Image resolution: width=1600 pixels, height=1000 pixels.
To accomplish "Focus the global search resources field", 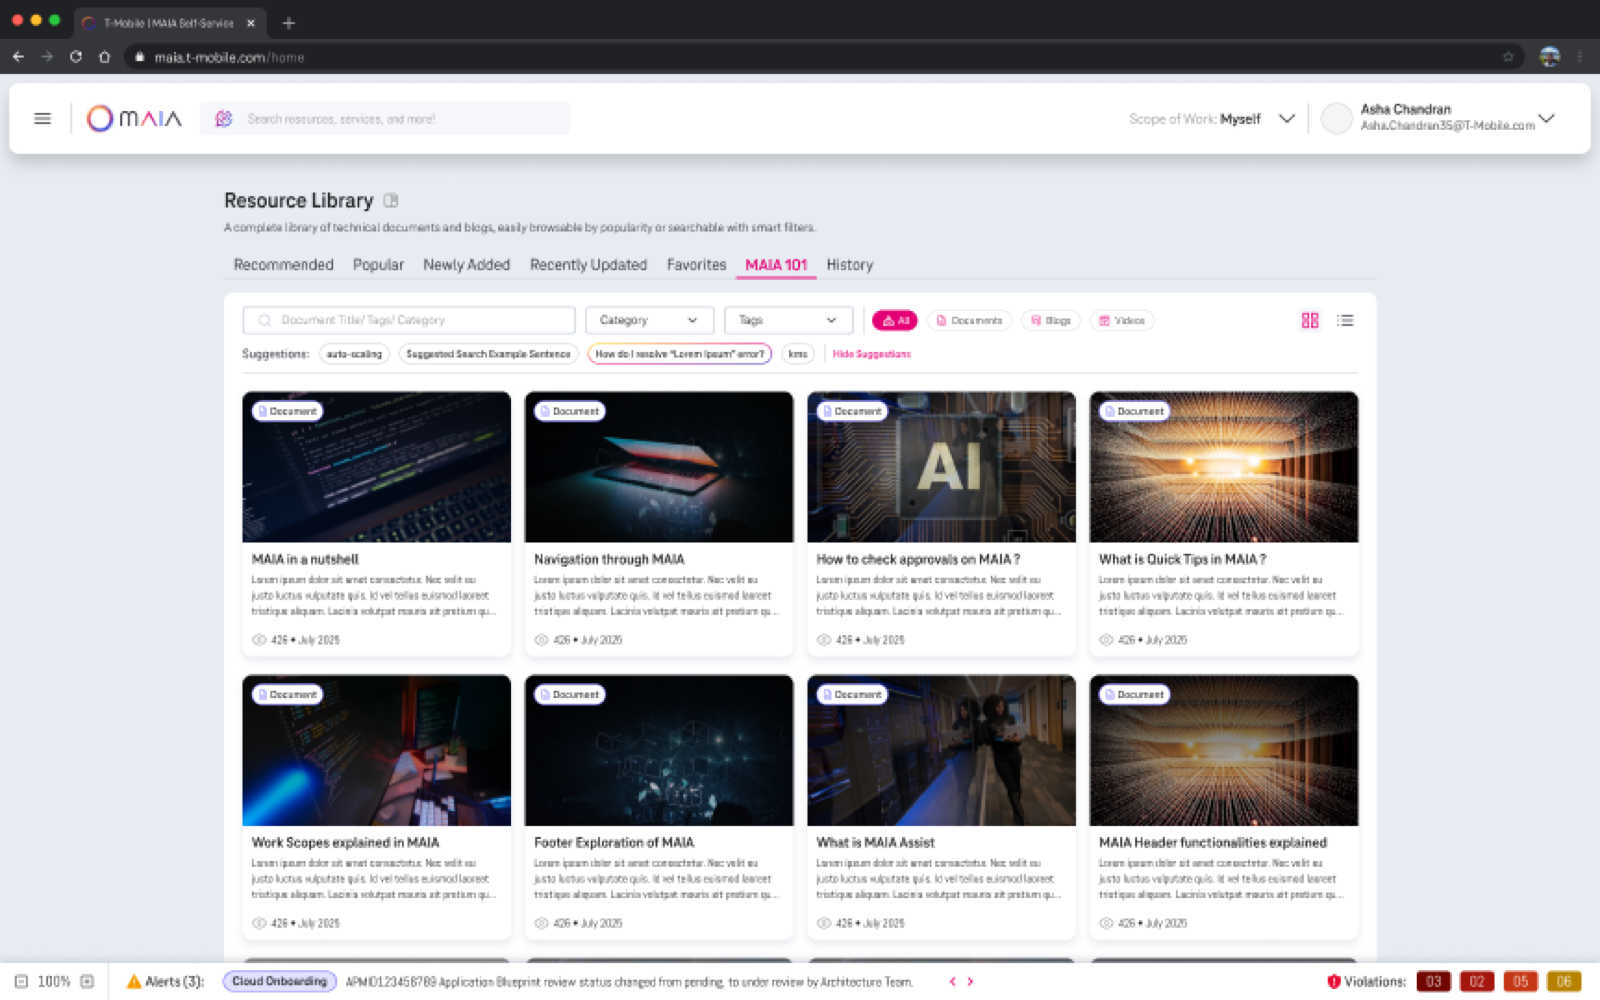I will pyautogui.click(x=385, y=119).
